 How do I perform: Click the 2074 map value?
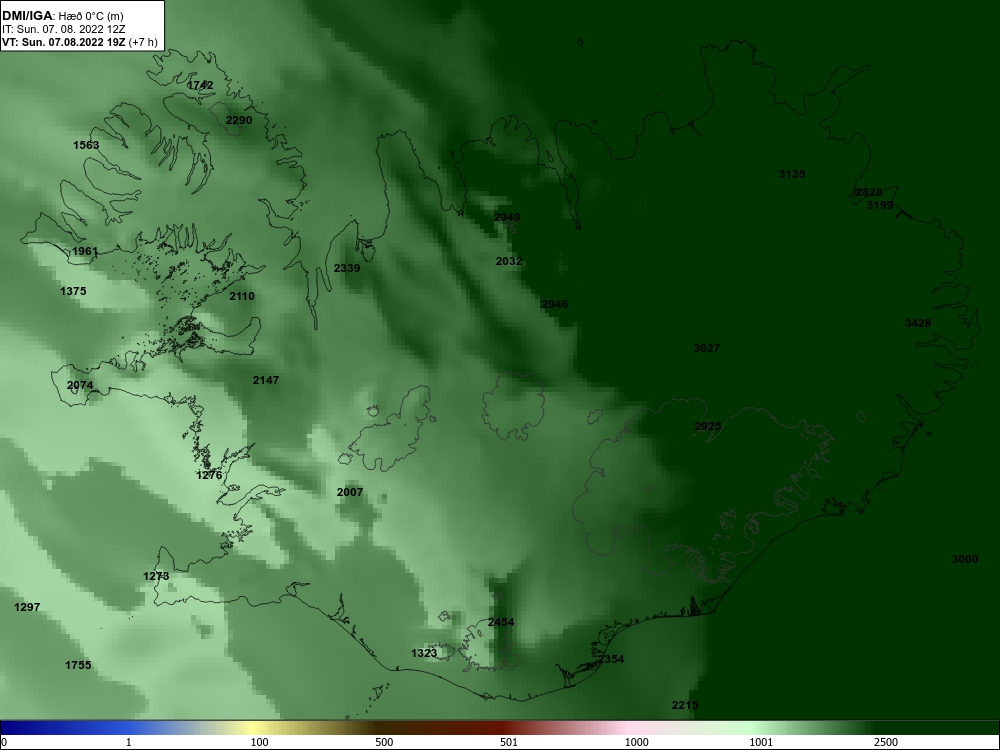click(x=80, y=385)
